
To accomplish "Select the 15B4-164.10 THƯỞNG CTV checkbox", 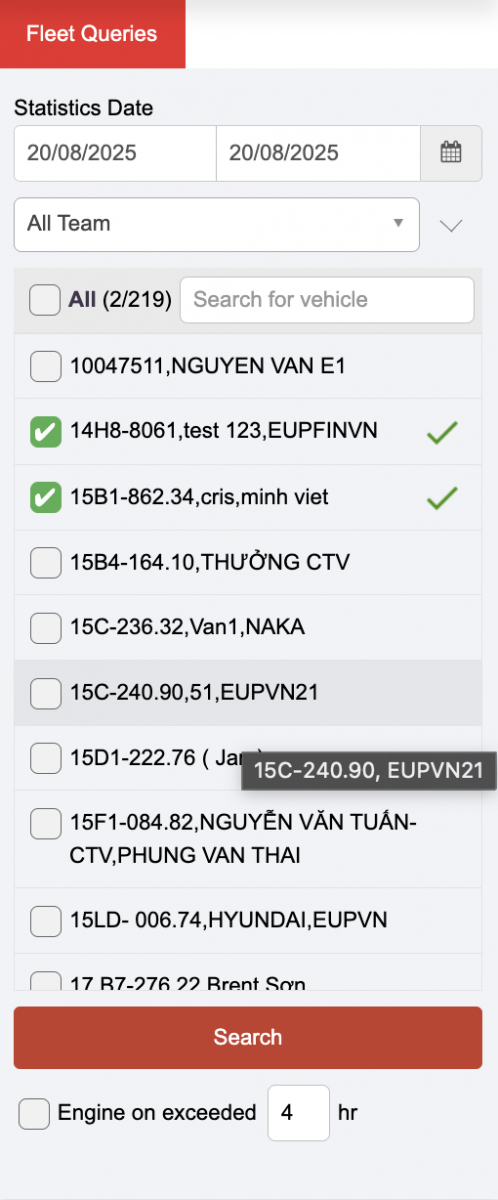I will click(45, 563).
